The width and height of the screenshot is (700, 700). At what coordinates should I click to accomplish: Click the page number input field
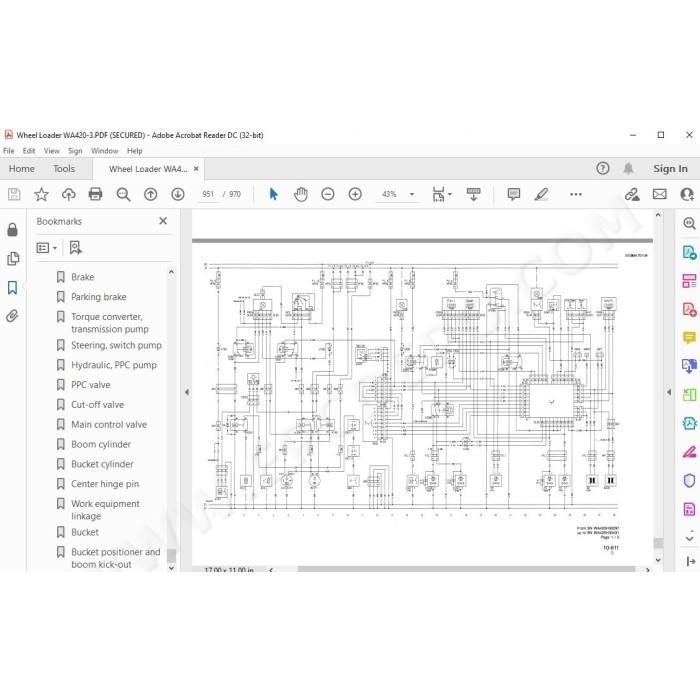pyautogui.click(x=208, y=194)
